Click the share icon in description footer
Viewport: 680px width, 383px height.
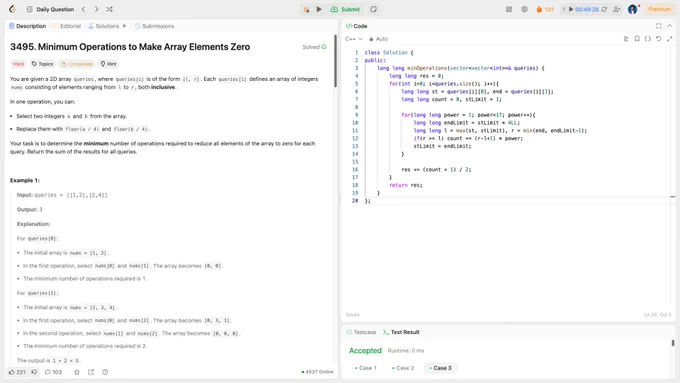[x=91, y=372]
